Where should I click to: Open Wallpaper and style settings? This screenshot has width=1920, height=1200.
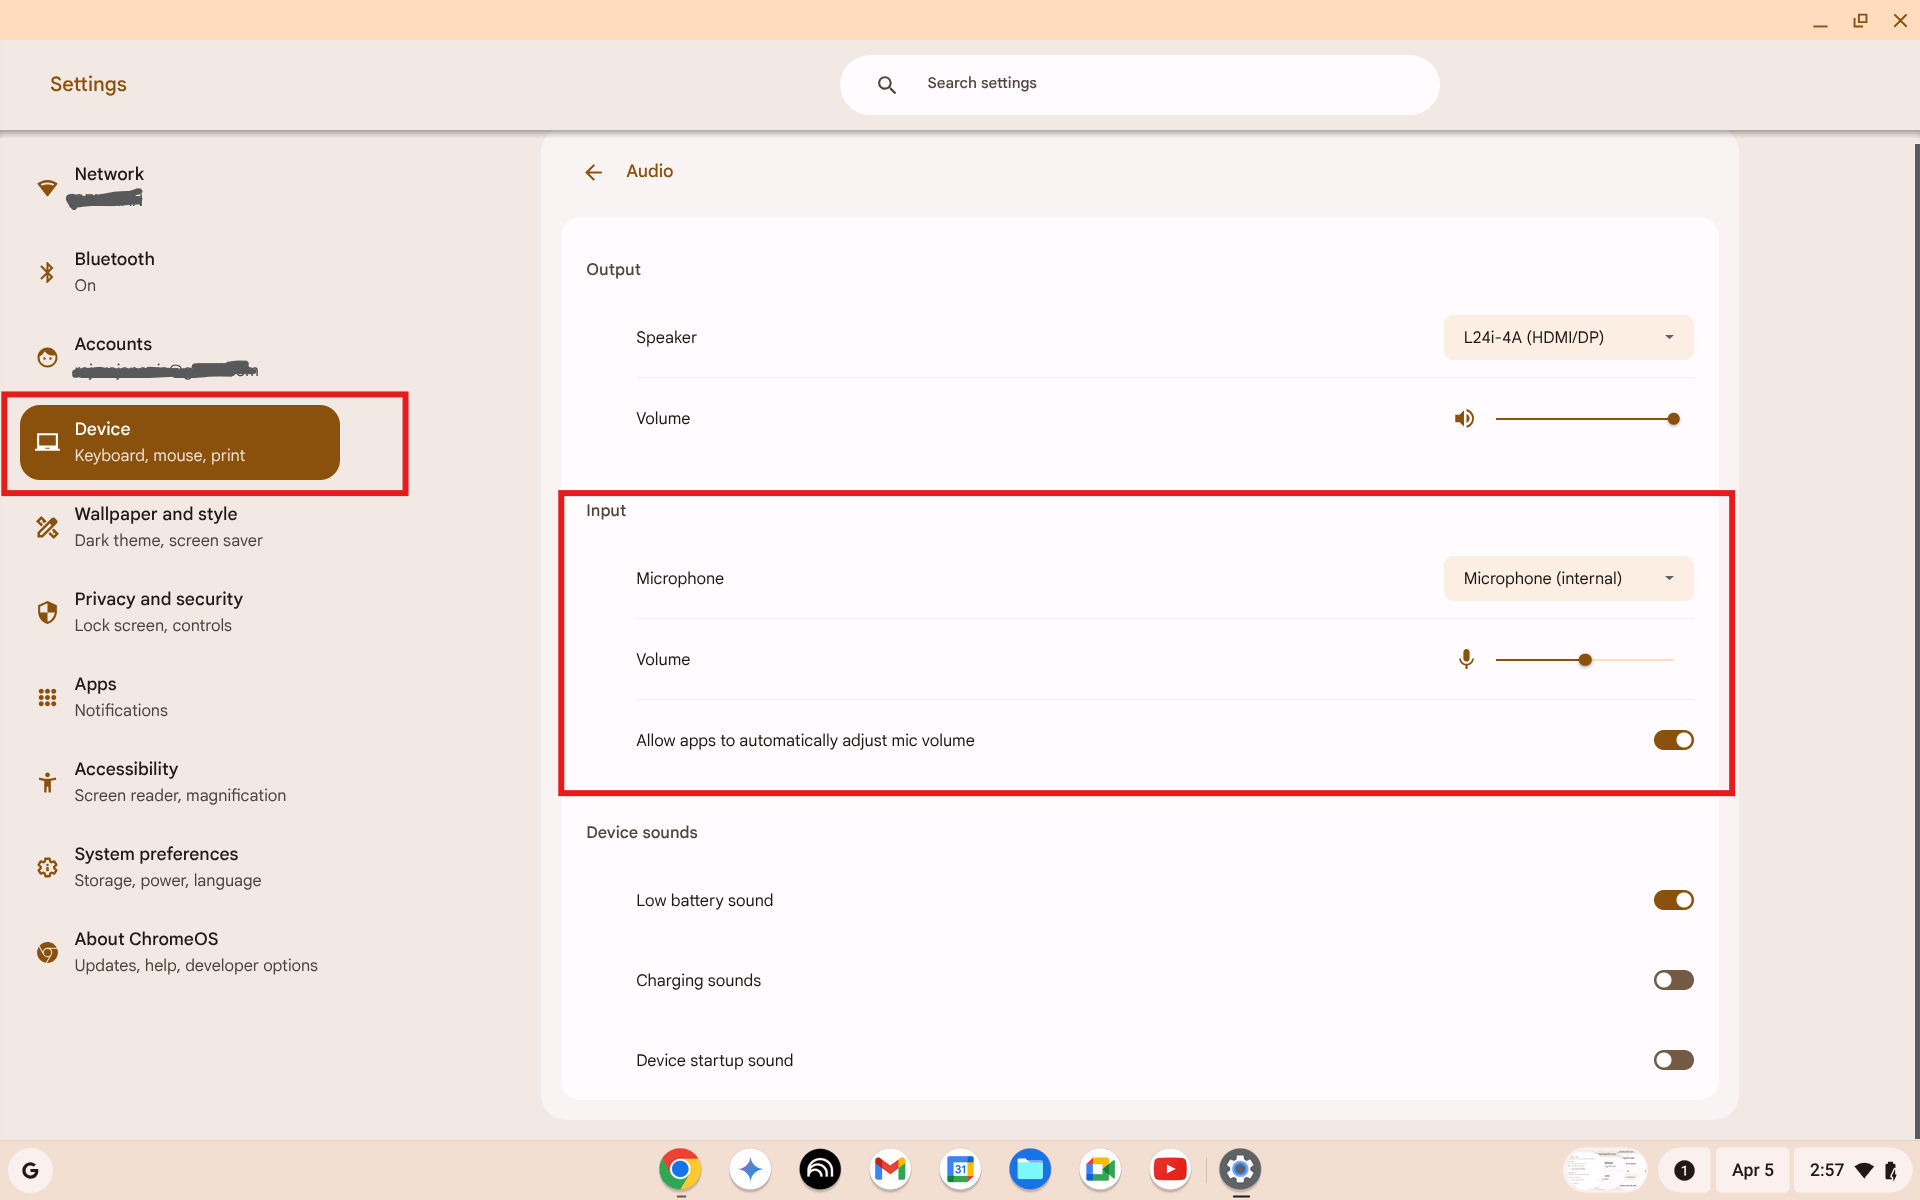155,525
